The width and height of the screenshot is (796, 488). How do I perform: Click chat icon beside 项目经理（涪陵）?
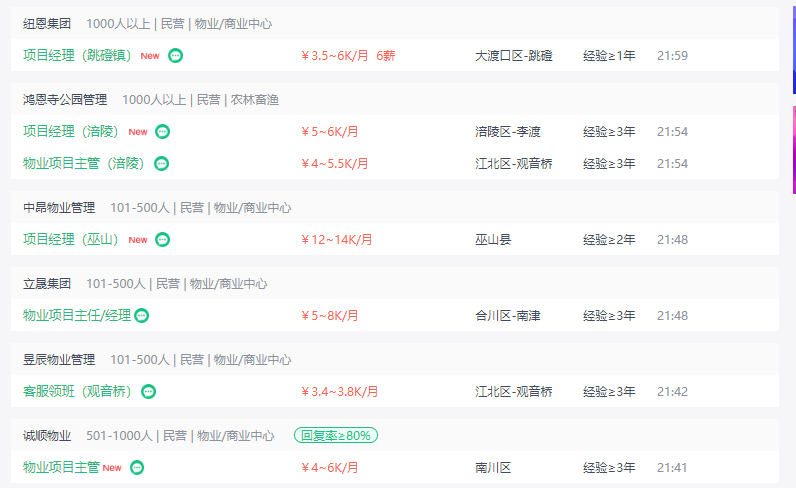pyautogui.click(x=162, y=132)
